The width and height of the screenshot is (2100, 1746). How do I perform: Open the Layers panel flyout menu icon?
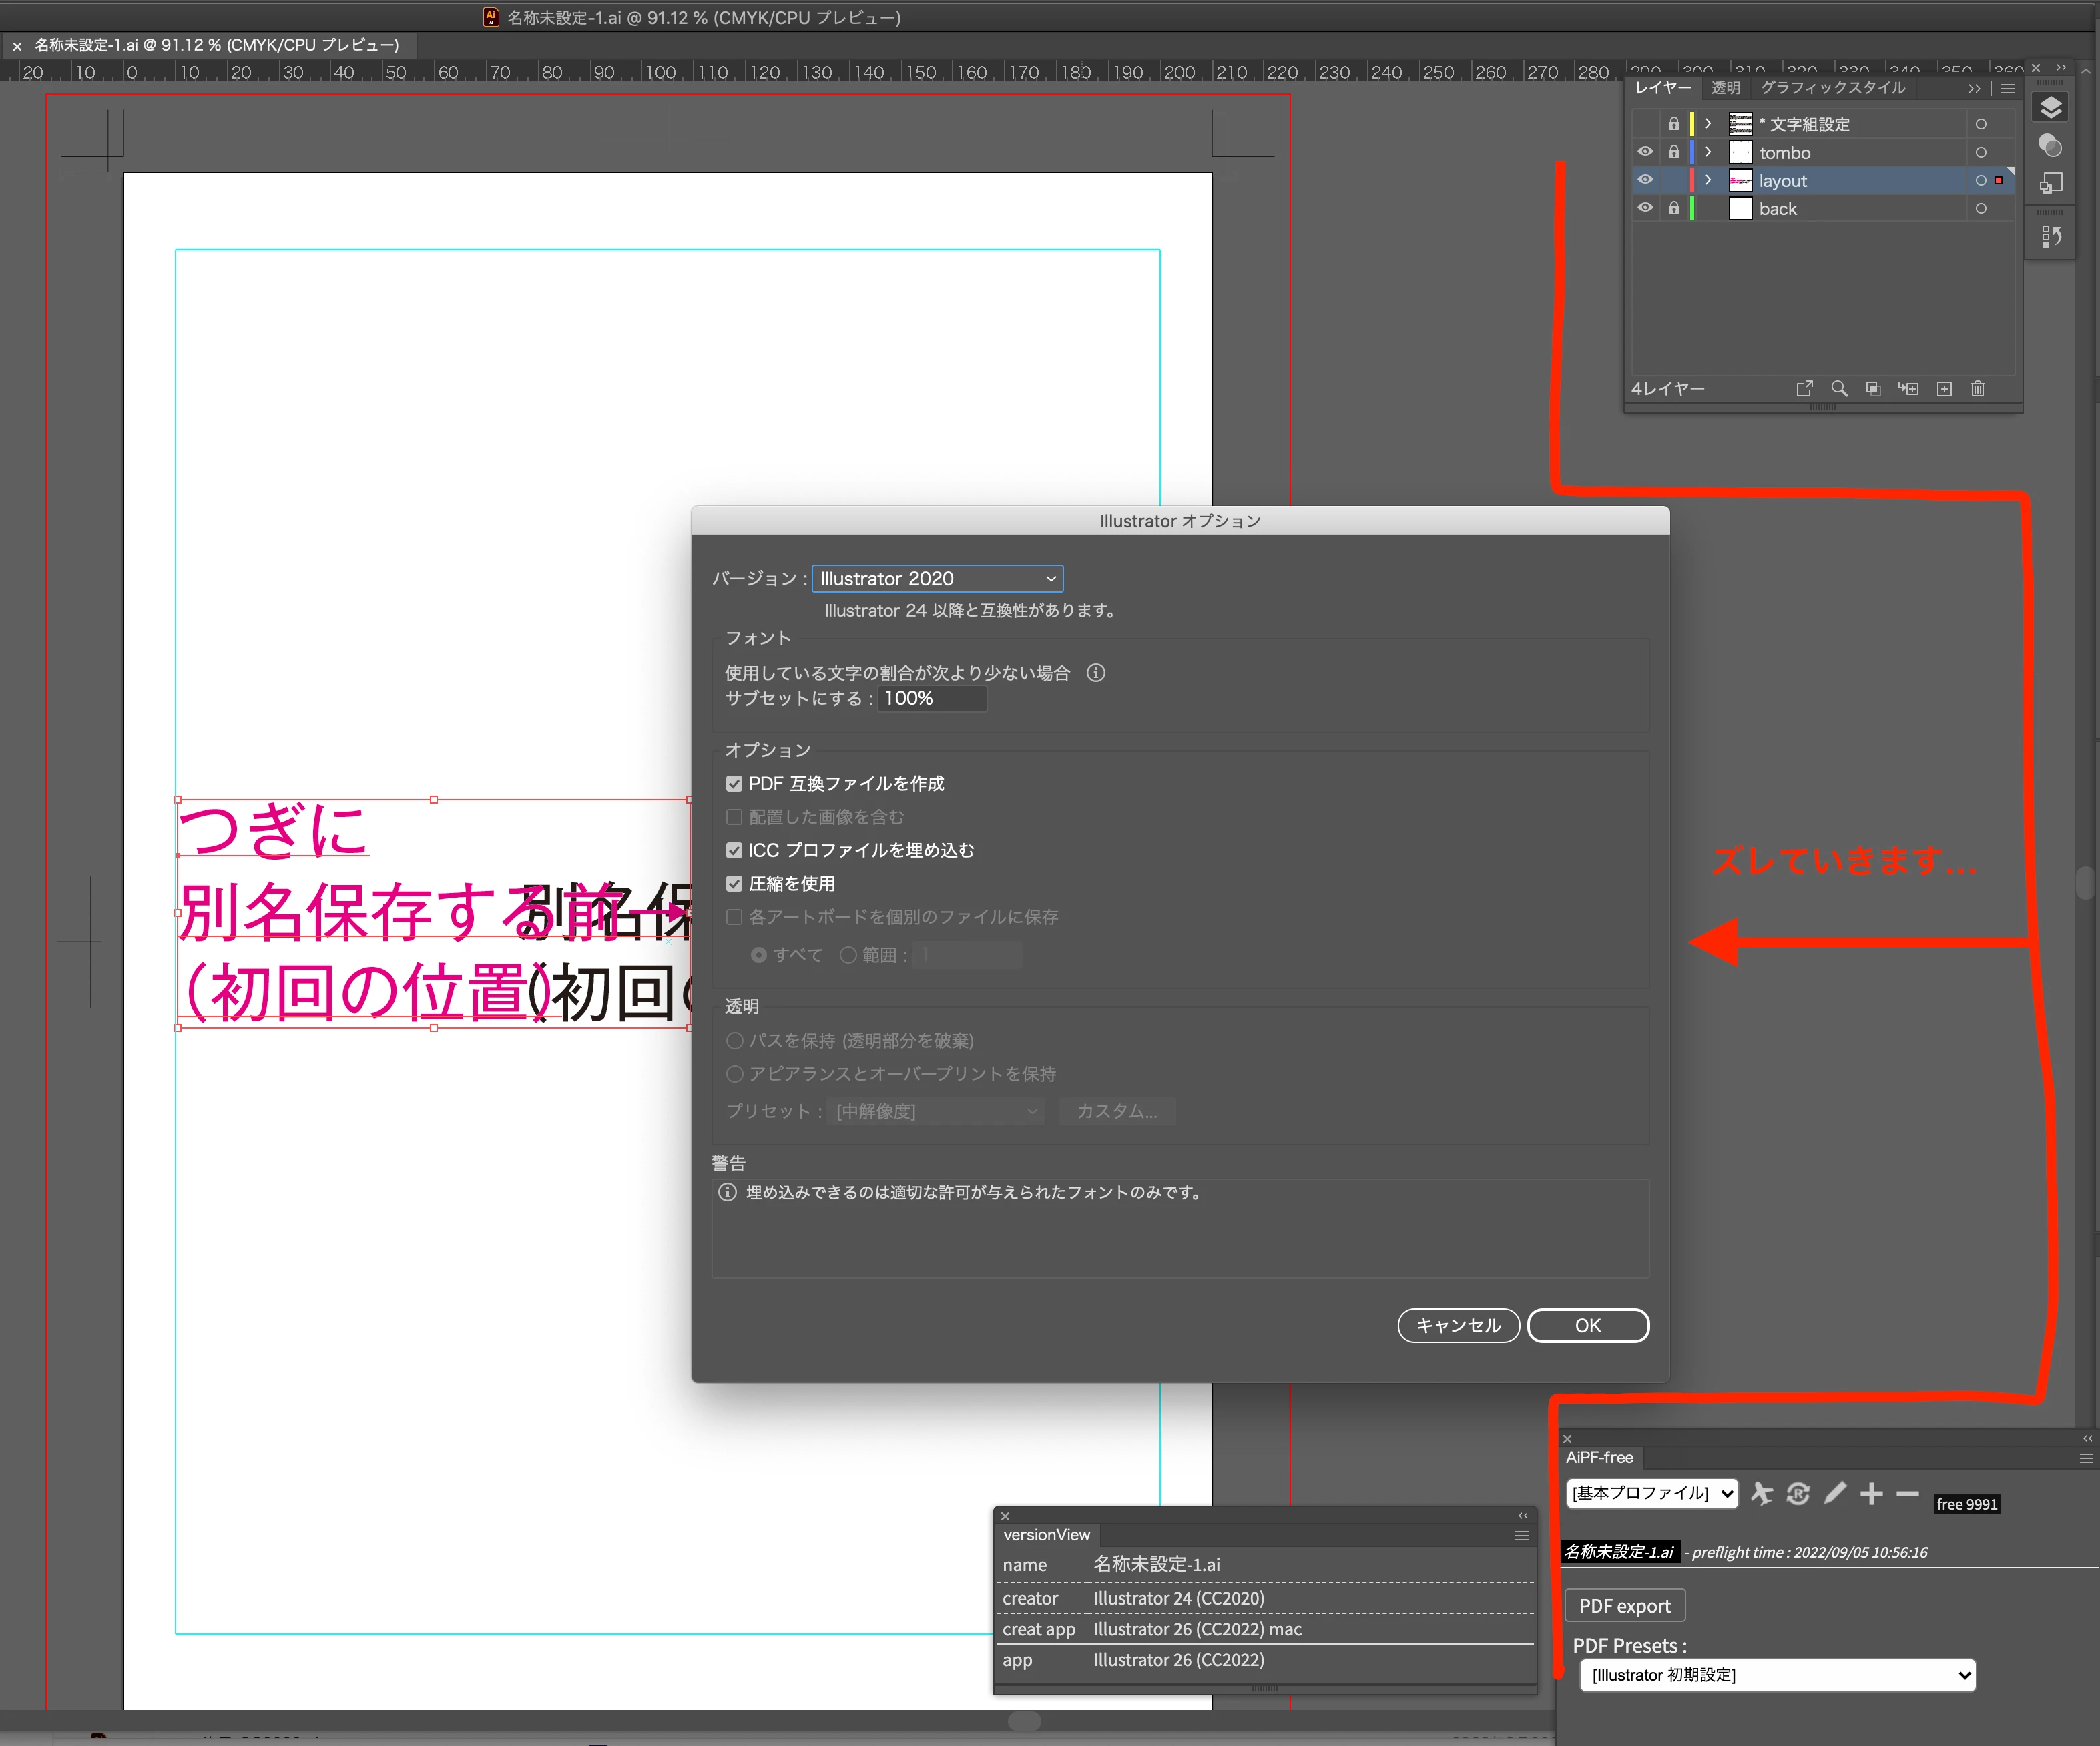(x=2007, y=88)
